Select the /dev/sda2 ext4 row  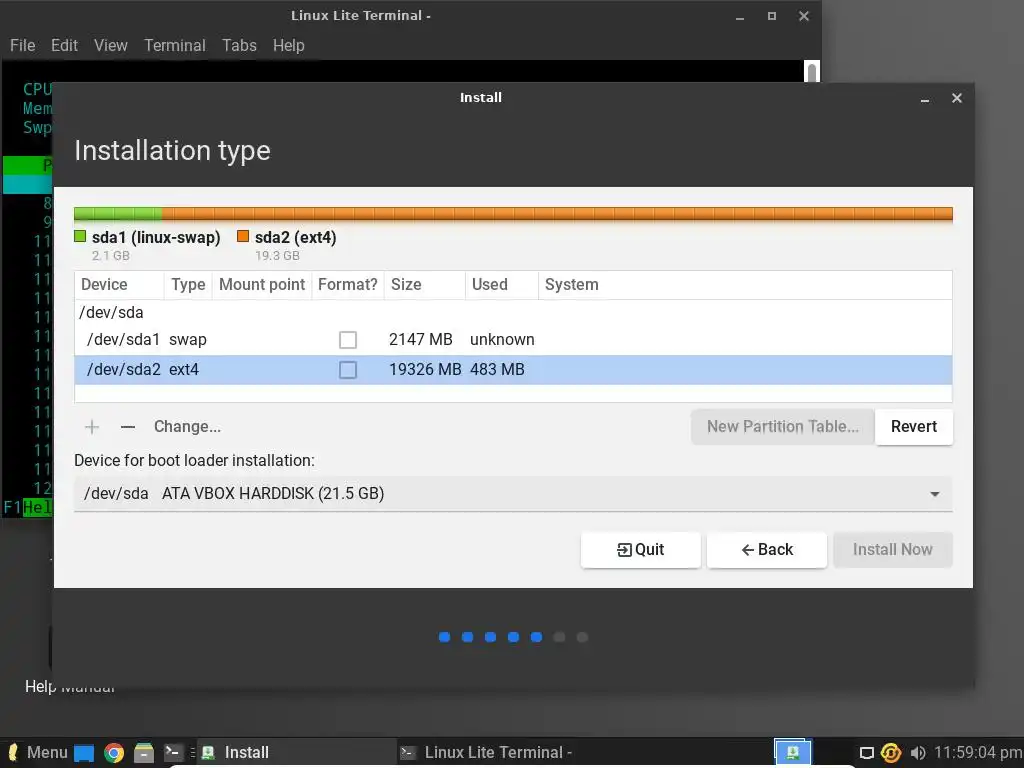tap(513, 370)
